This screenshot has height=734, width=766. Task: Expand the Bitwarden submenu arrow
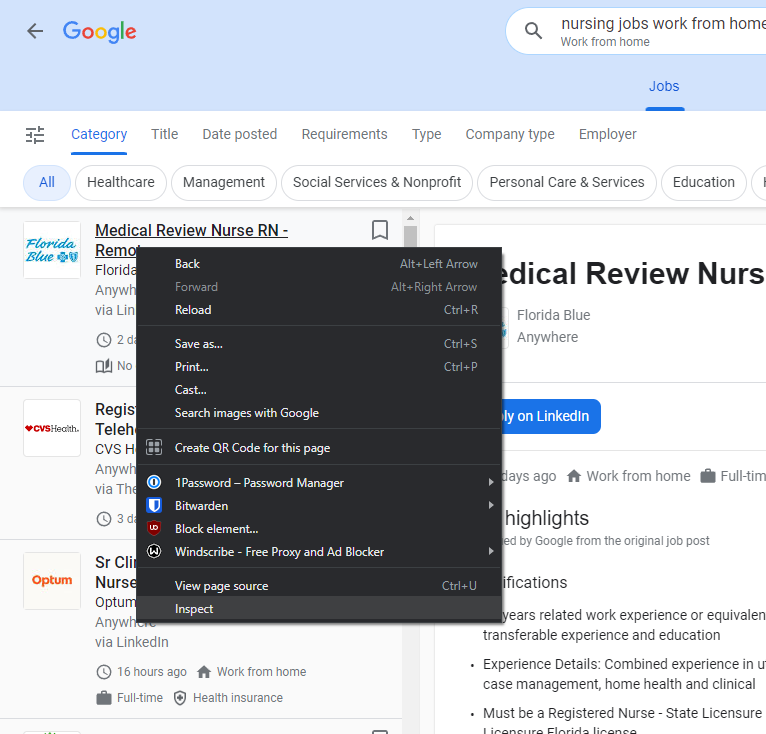click(x=491, y=505)
